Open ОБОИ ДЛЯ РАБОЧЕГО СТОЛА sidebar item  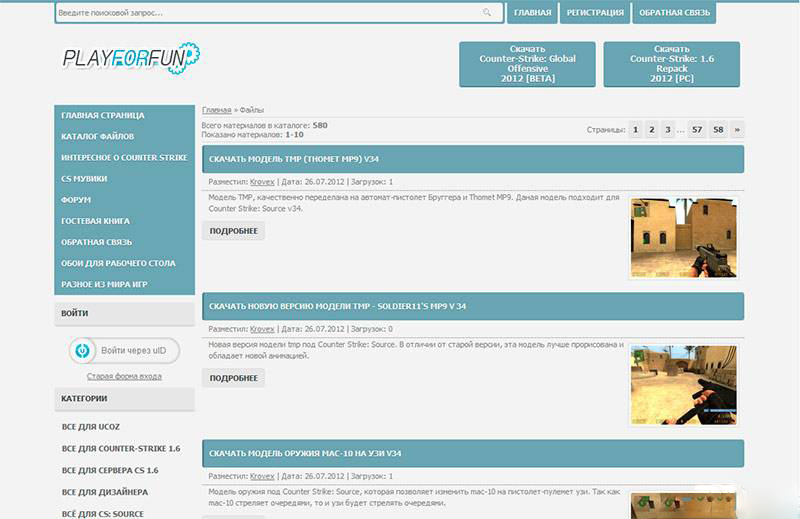click(x=124, y=263)
